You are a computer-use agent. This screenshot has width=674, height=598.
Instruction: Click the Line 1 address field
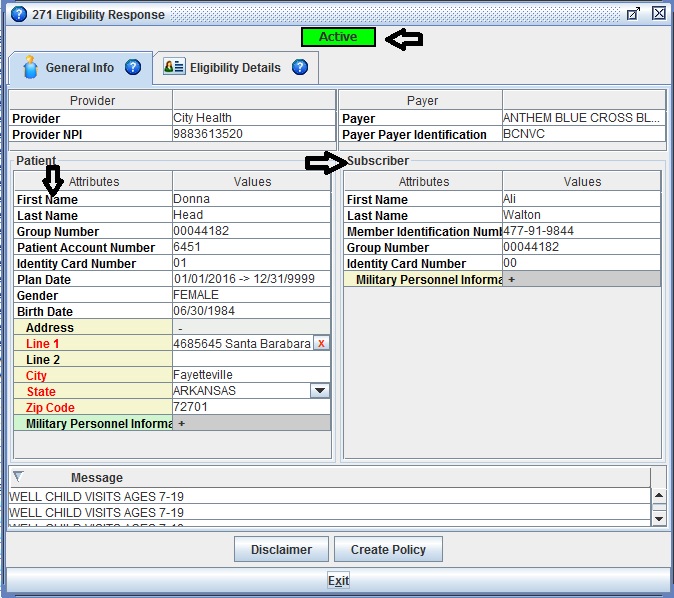click(243, 343)
